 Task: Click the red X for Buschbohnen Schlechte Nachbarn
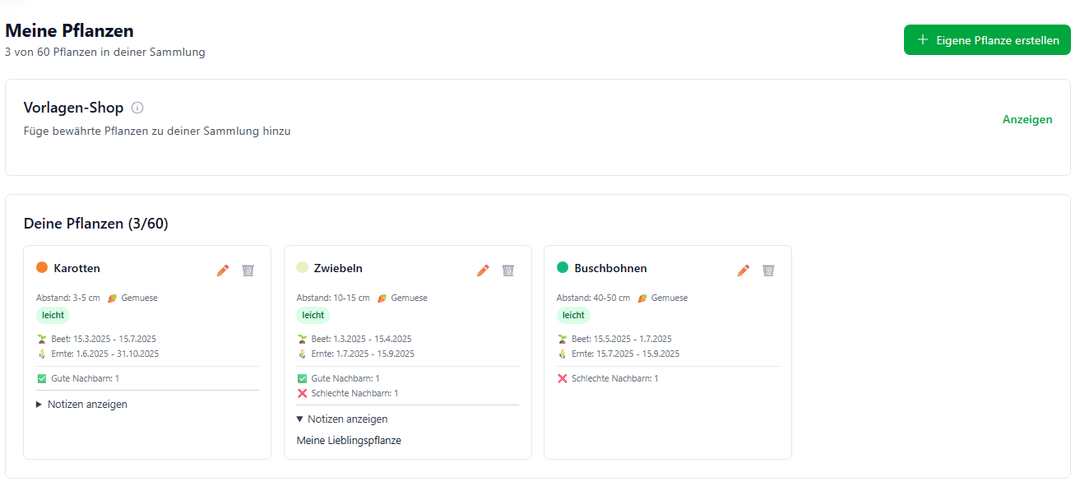click(562, 379)
